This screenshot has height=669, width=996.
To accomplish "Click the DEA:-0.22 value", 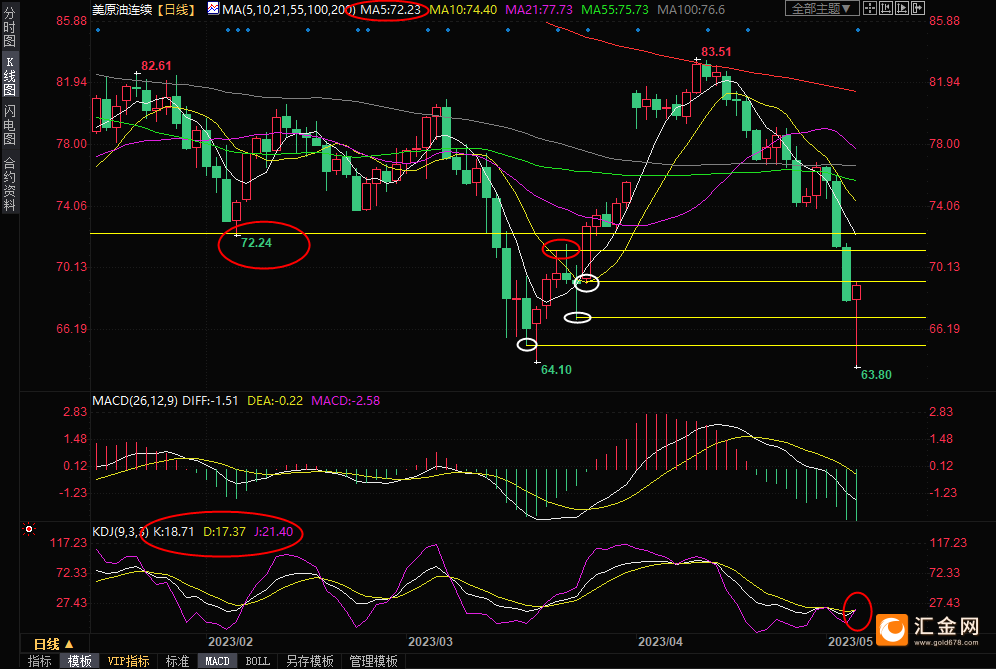I will (x=275, y=401).
